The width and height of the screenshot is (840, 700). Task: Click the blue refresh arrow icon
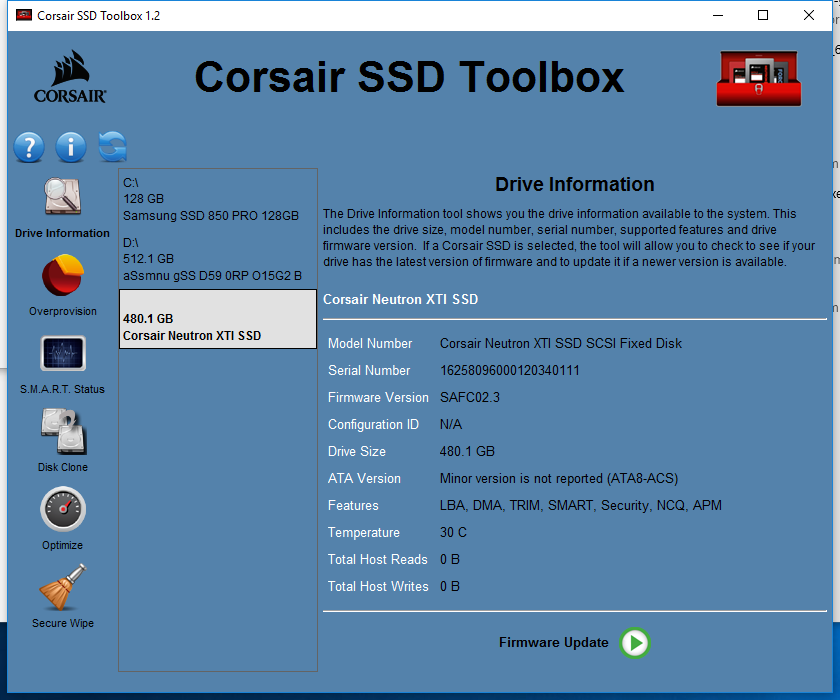pyautogui.click(x=112, y=147)
